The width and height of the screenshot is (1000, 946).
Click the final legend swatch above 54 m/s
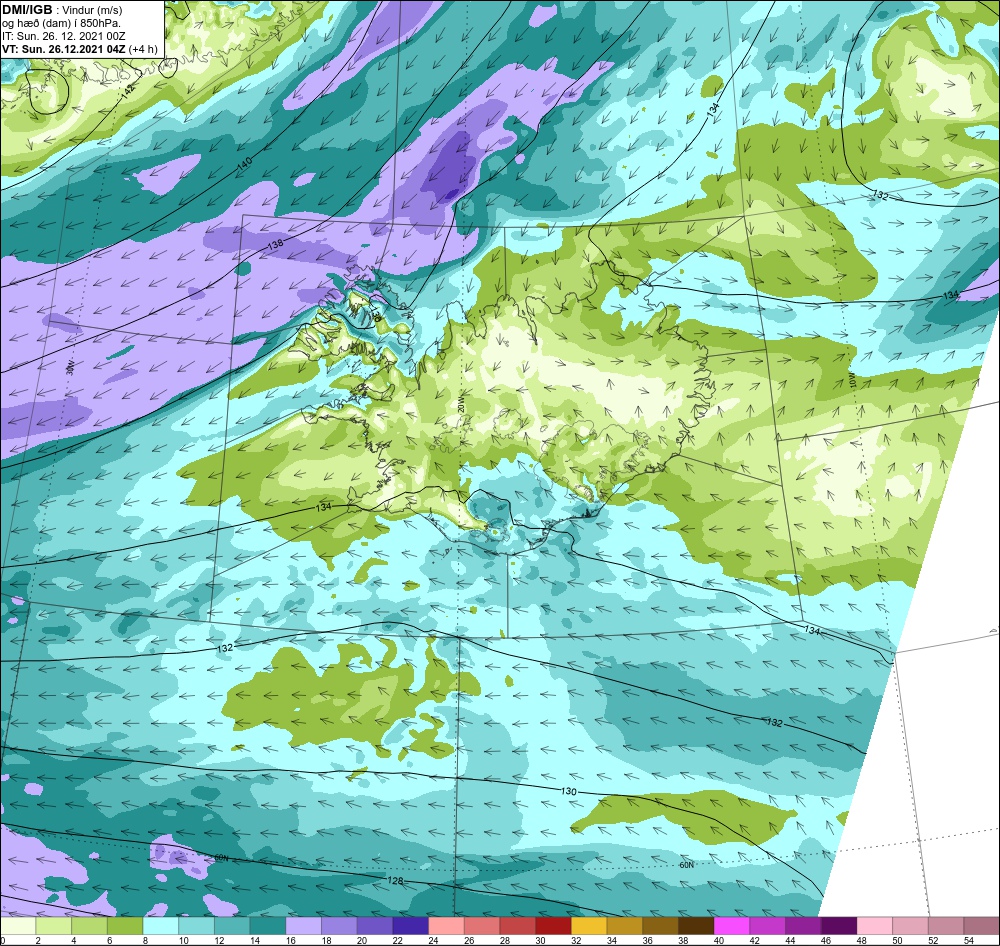[982, 926]
